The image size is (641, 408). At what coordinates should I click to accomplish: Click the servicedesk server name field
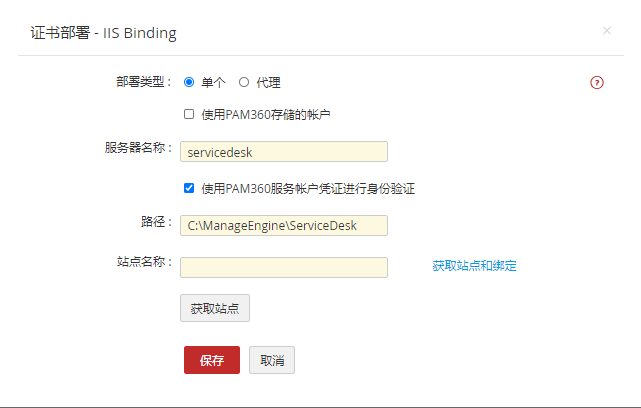click(283, 151)
